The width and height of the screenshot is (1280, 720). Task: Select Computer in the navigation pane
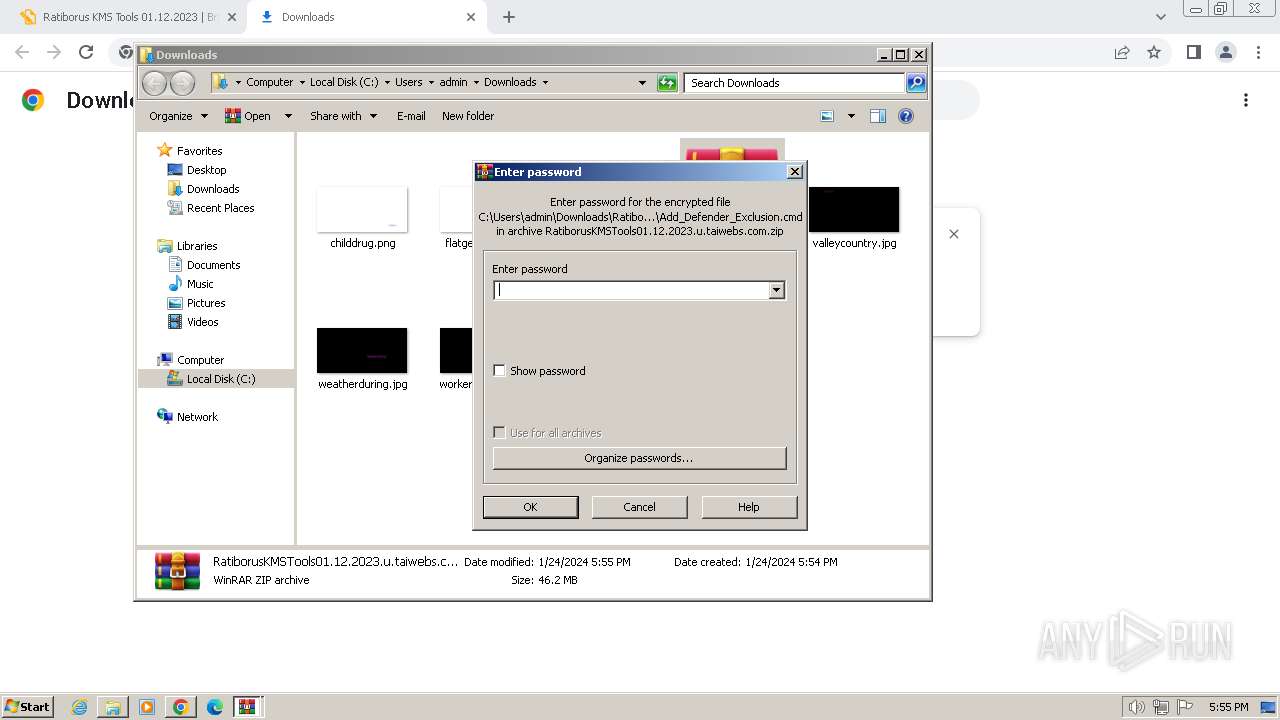[200, 360]
